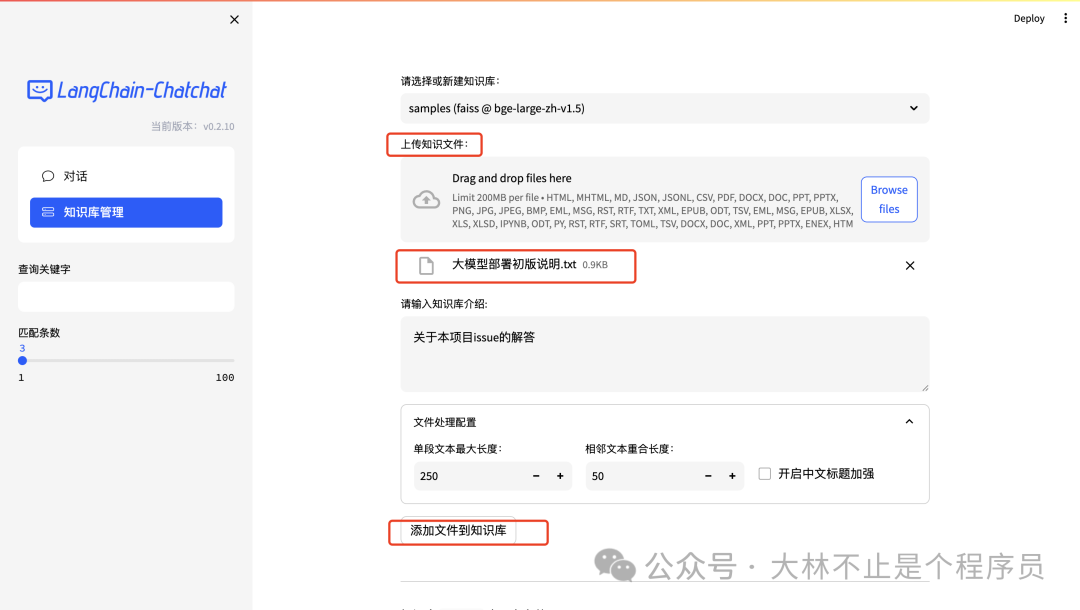Click the 对话 chat bubble icon
Image resolution: width=1080 pixels, height=610 pixels.
[x=48, y=176]
